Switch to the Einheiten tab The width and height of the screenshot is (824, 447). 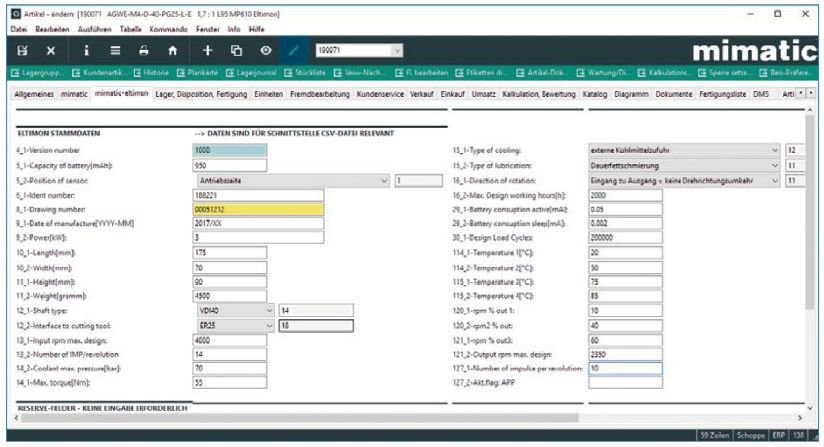tap(269, 94)
